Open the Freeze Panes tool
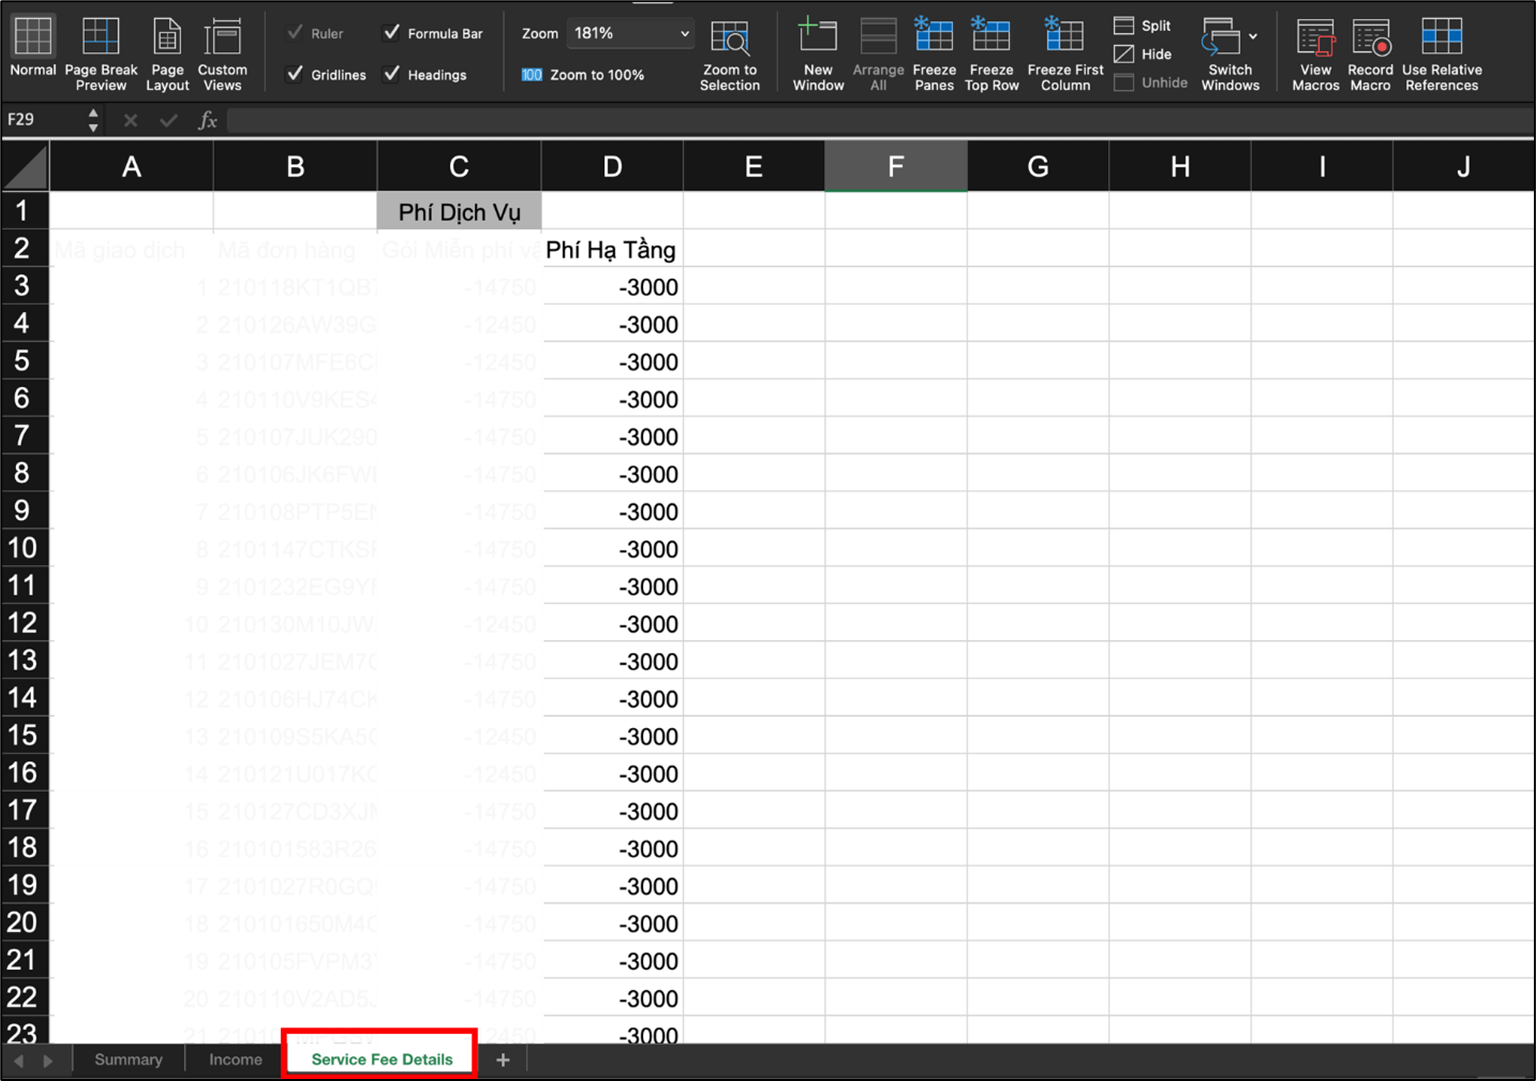Image resolution: width=1536 pixels, height=1081 pixels. click(933, 53)
